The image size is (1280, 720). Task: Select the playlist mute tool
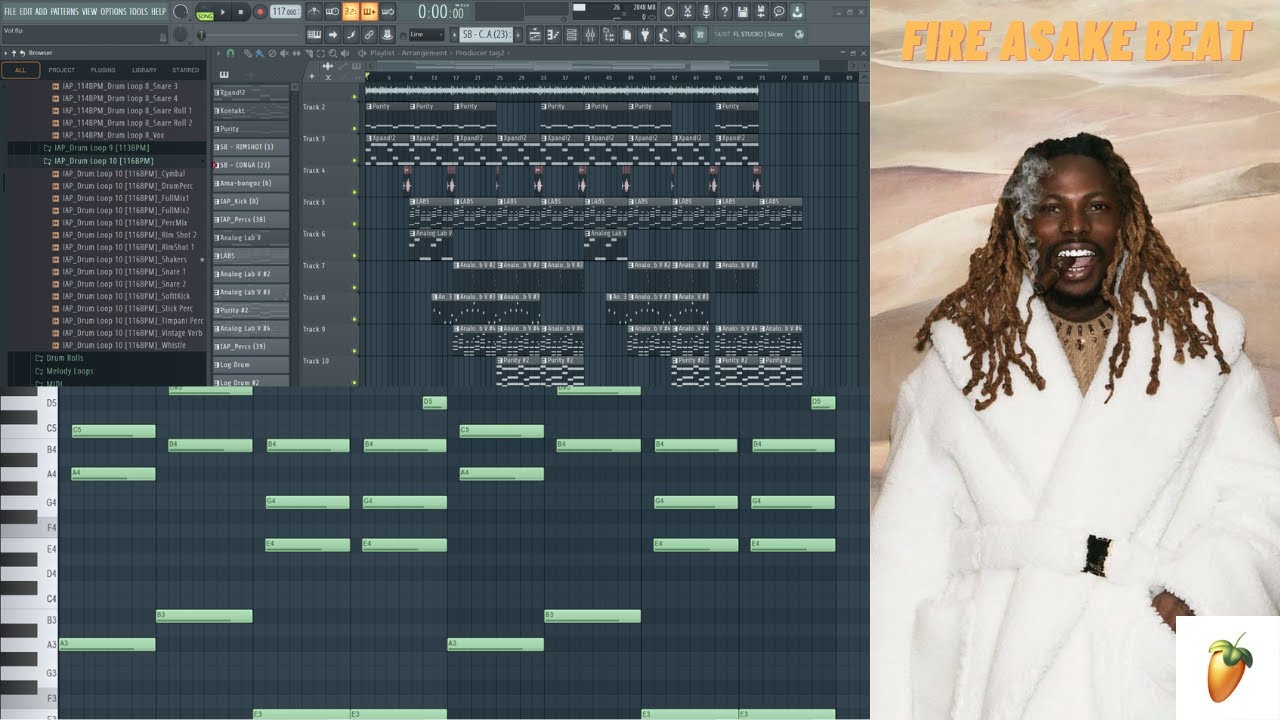tap(284, 53)
